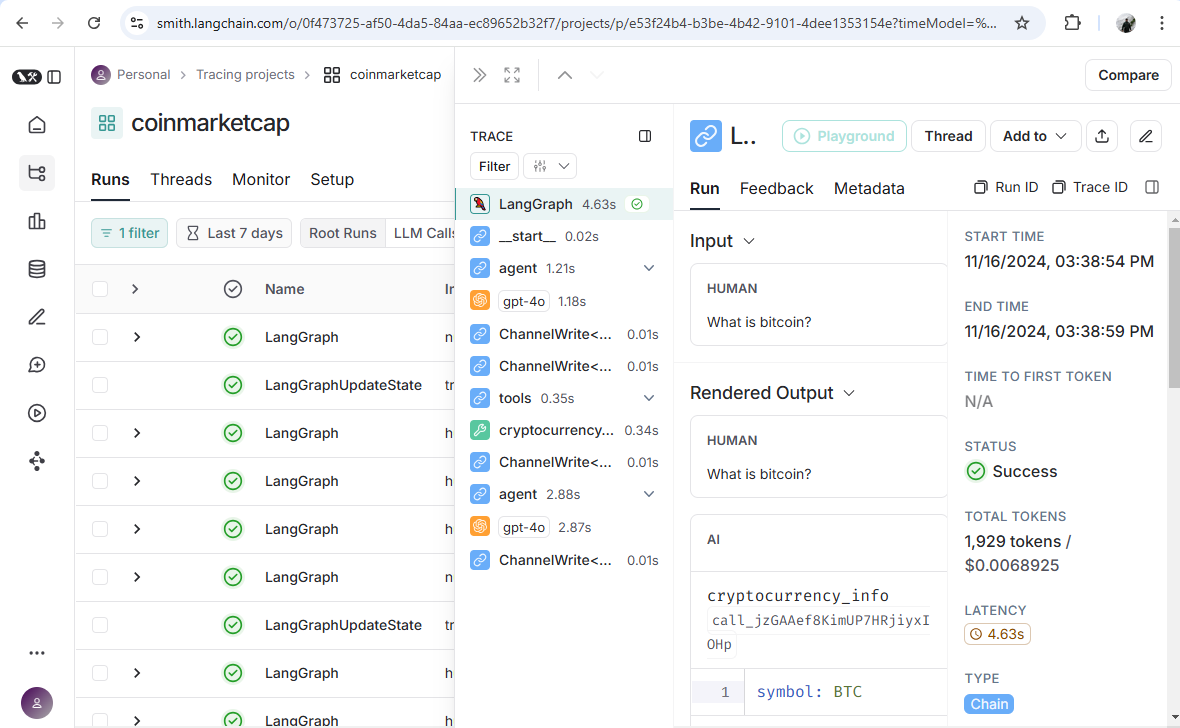The height and width of the screenshot is (728, 1180).
Task: Open the user avatar at sidebar bottom
Action: click(37, 703)
